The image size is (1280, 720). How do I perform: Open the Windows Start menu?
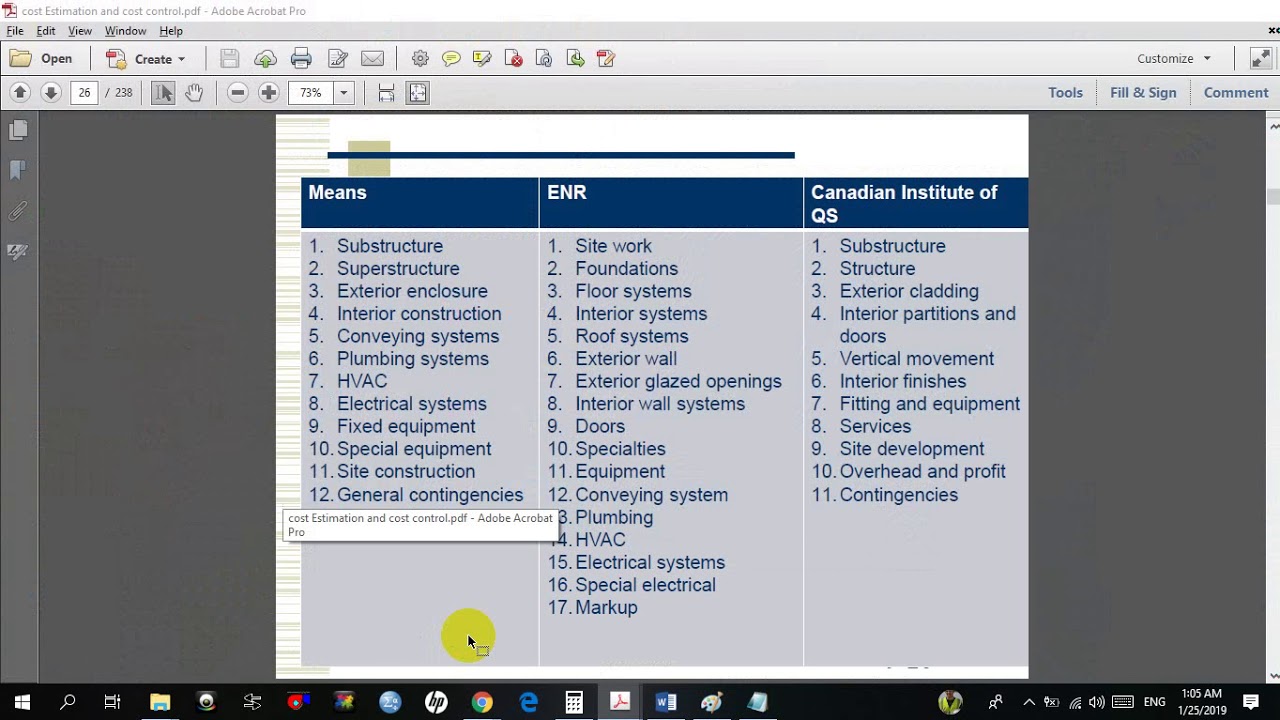22,703
